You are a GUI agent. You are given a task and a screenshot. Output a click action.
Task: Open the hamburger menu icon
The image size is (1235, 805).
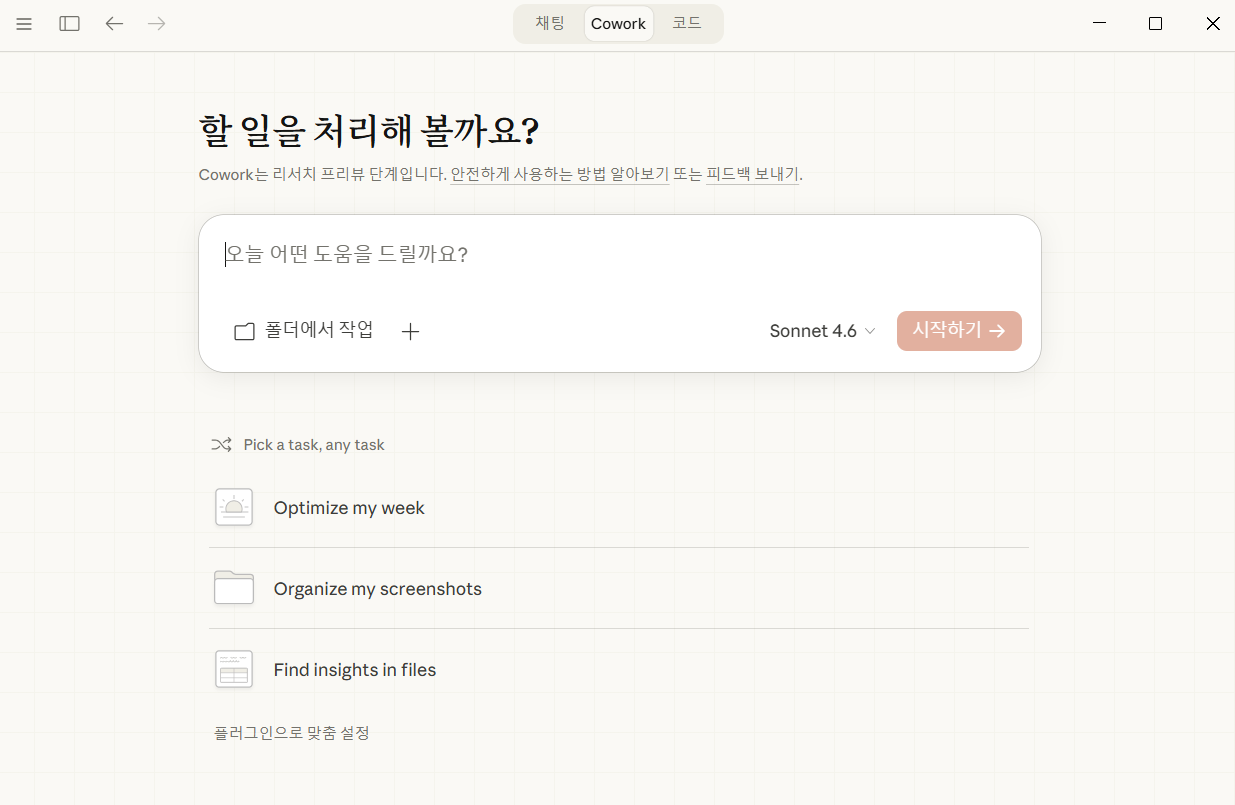tap(24, 24)
